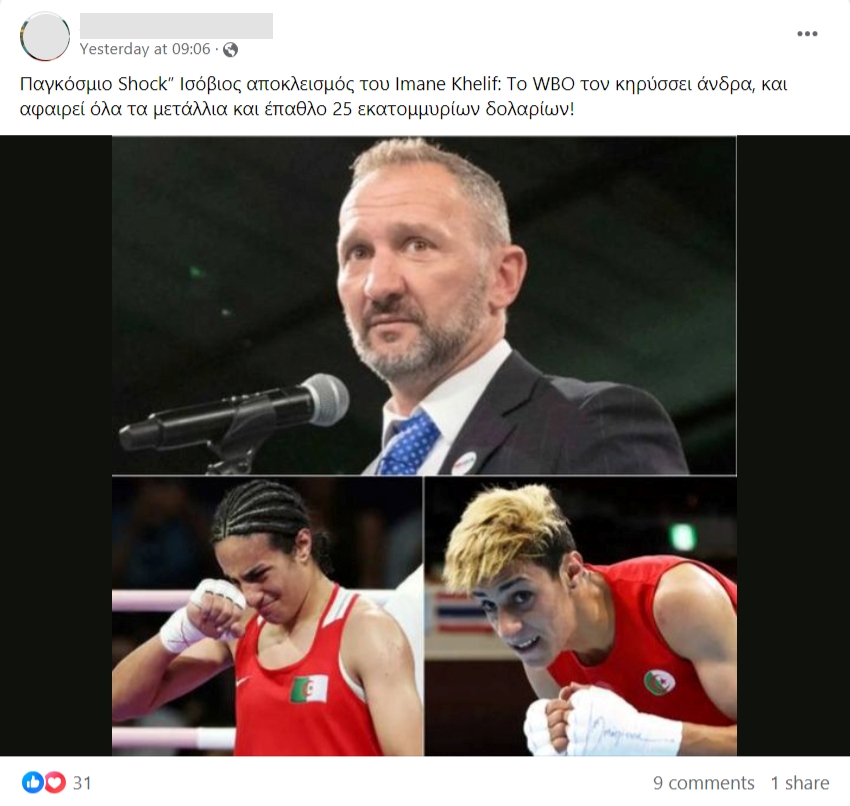The image size is (850, 806).
Task: Open the 9 comments link
Action: click(x=704, y=783)
